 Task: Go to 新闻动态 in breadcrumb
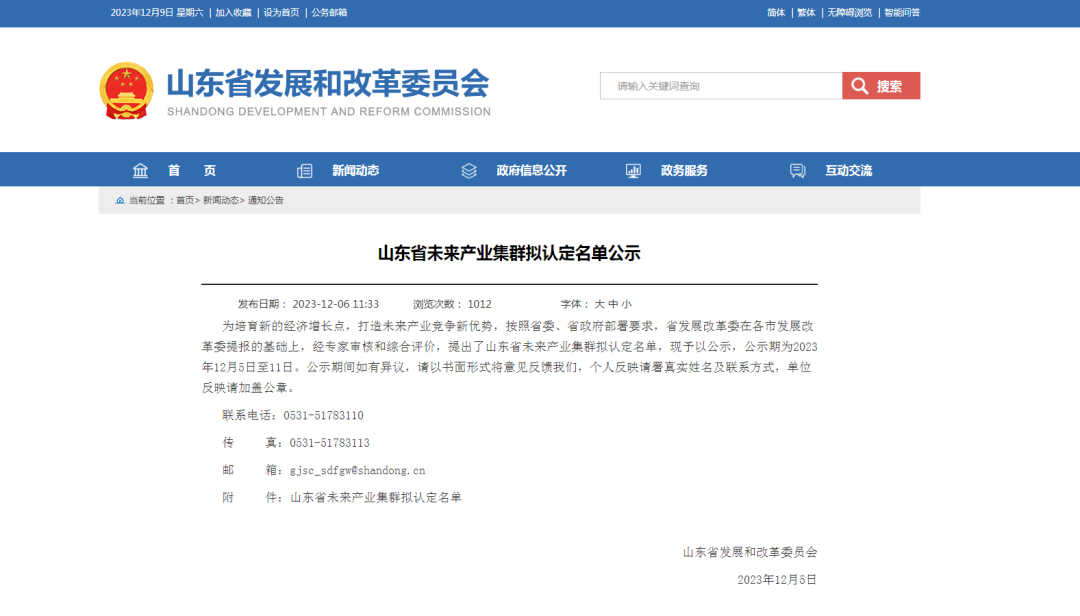point(220,201)
